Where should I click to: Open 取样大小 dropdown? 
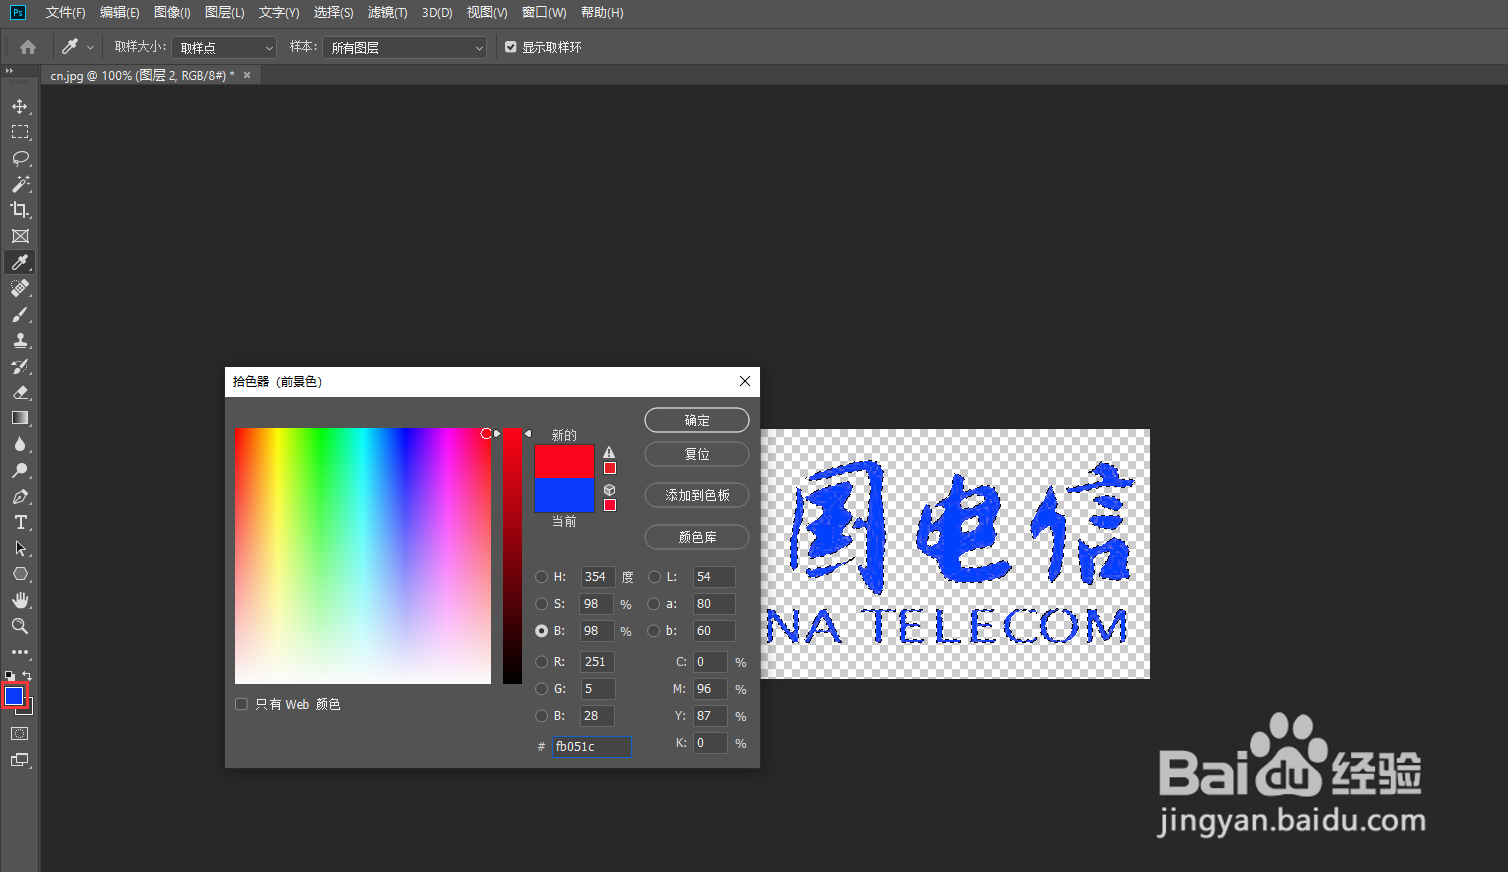coord(224,47)
